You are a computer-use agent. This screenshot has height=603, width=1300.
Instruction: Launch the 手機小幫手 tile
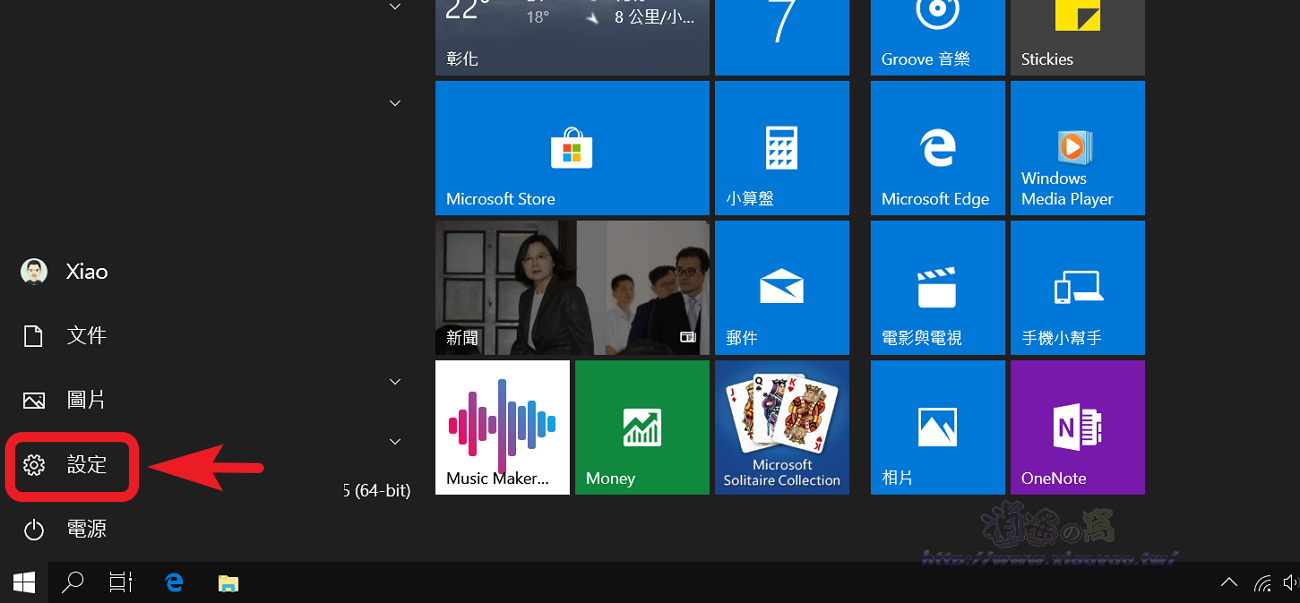pos(1078,288)
